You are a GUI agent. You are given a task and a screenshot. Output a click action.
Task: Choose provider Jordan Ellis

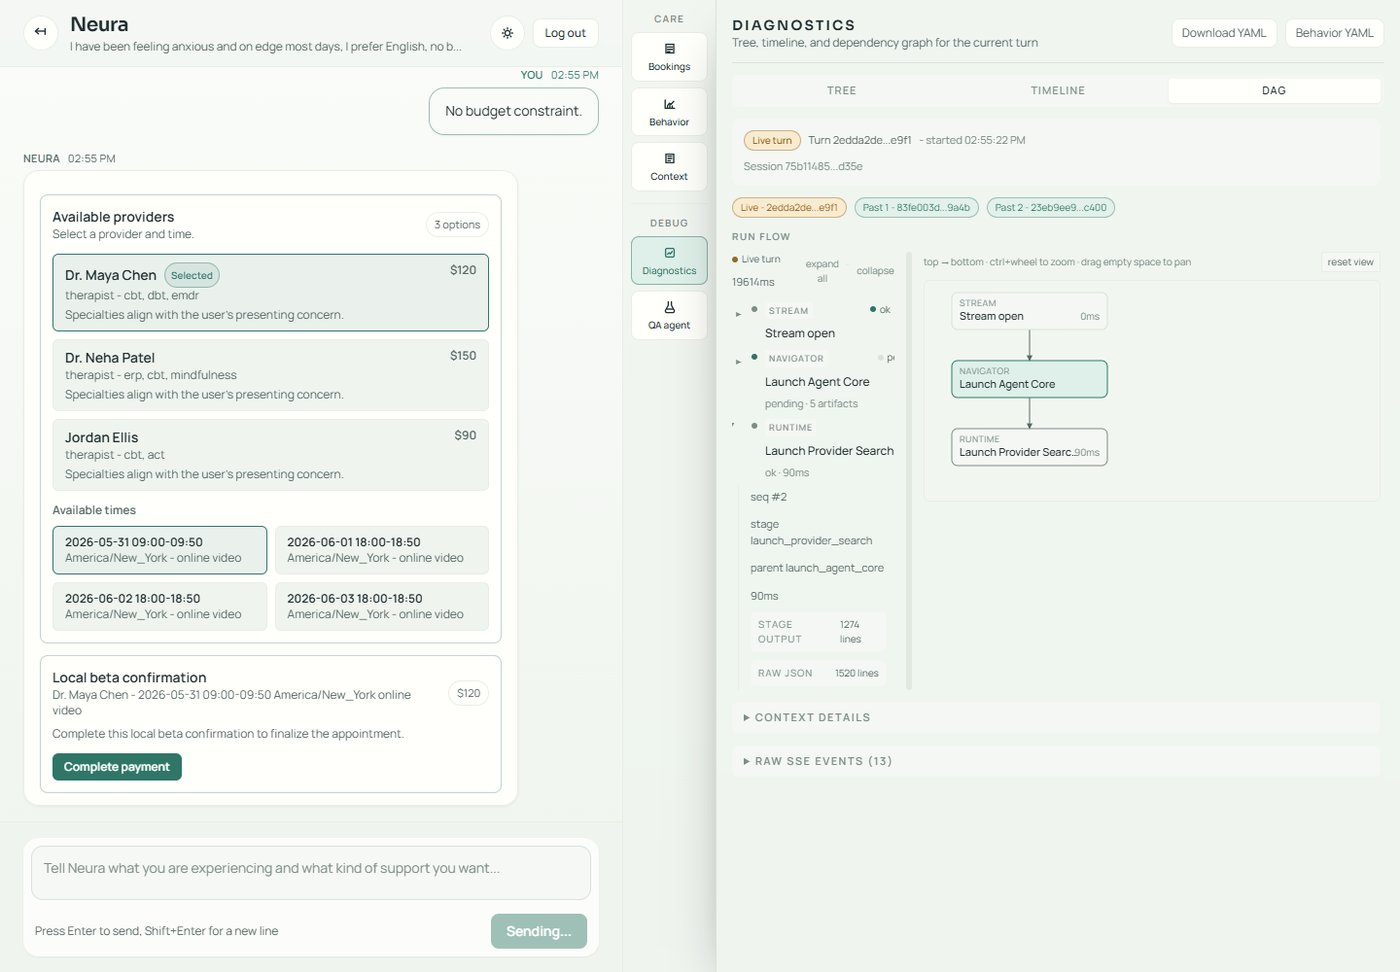pos(270,455)
